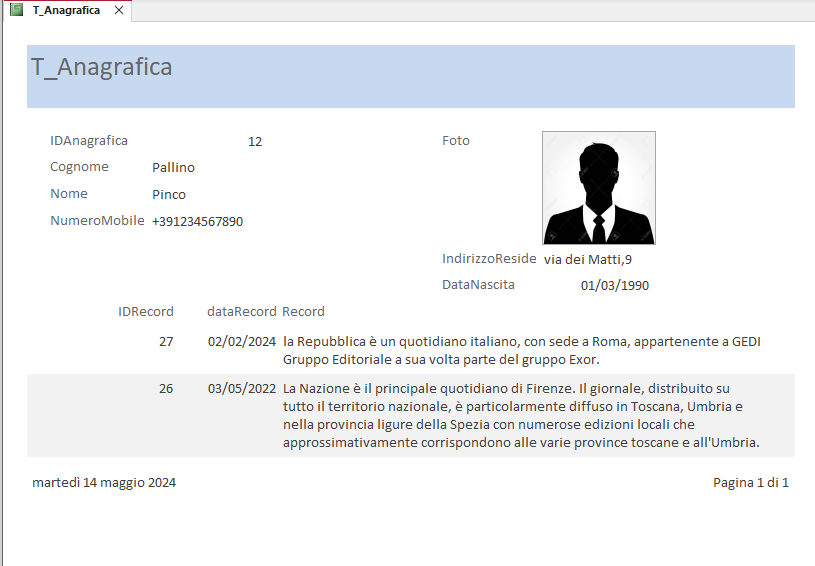Select the phone number +391234567890
The image size is (815, 566).
[x=198, y=221]
